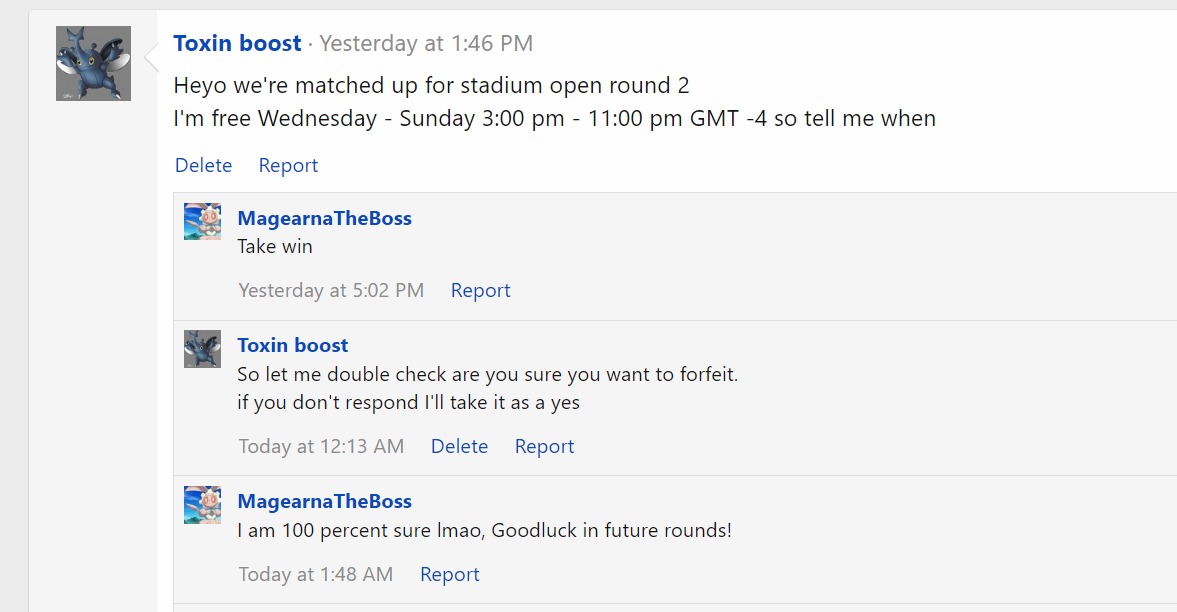Open Toxin boost name above the forfeit double-check comment
Screen dimensions: 1177x612
[292, 345]
